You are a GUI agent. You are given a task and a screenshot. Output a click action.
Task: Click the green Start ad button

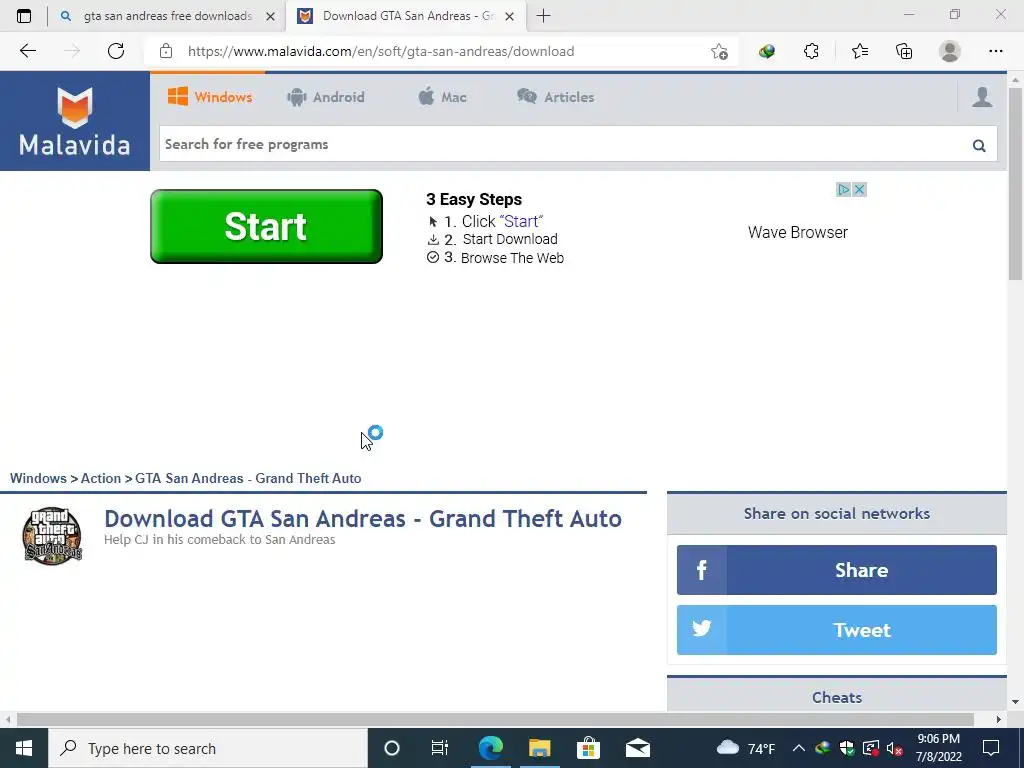click(266, 227)
